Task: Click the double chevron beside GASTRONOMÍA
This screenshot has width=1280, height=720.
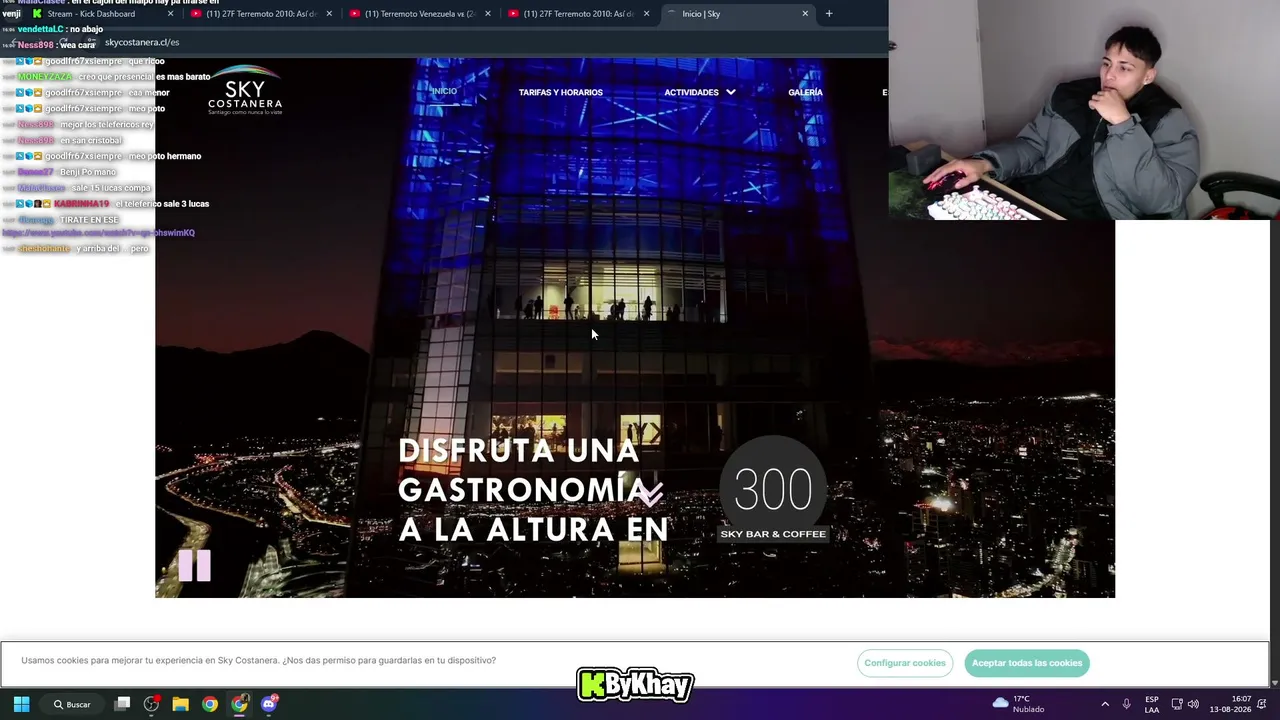Action: pyautogui.click(x=652, y=493)
